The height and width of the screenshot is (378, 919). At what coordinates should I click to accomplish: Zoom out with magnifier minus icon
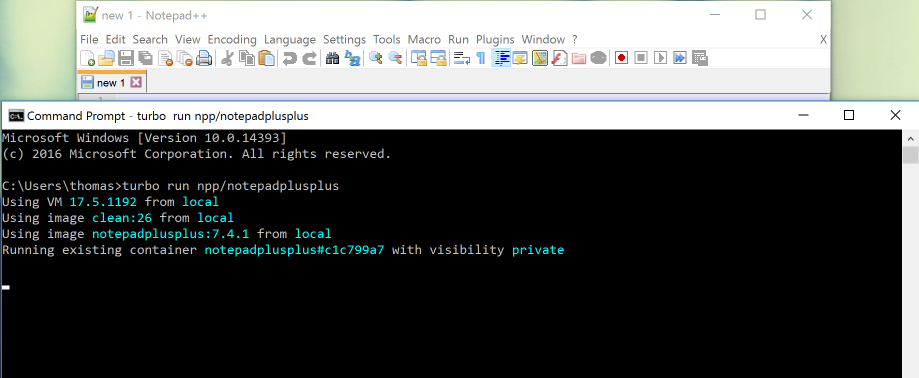pyautogui.click(x=396, y=58)
